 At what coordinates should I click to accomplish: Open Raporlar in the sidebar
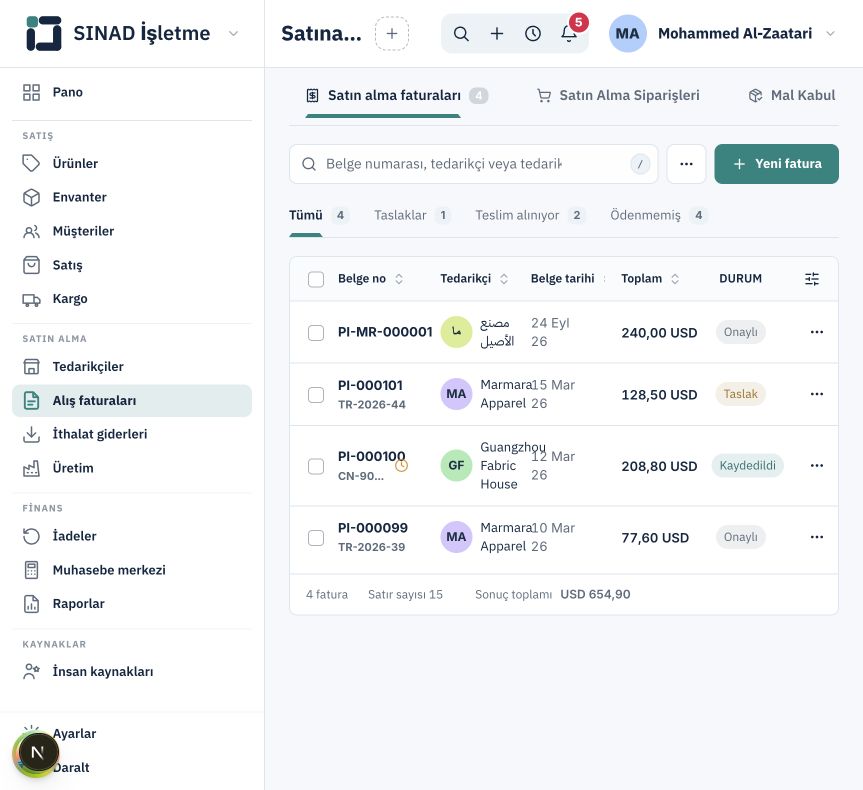click(132, 604)
